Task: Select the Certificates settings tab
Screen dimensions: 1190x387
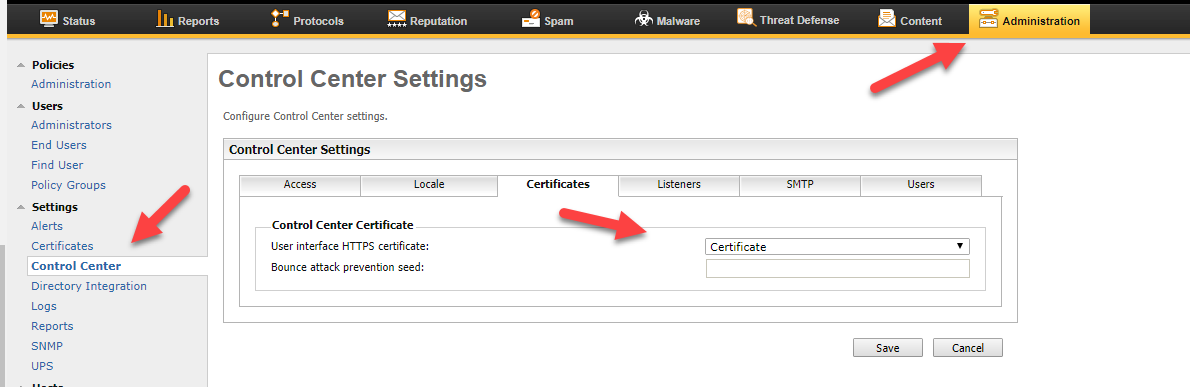Action: [558, 184]
